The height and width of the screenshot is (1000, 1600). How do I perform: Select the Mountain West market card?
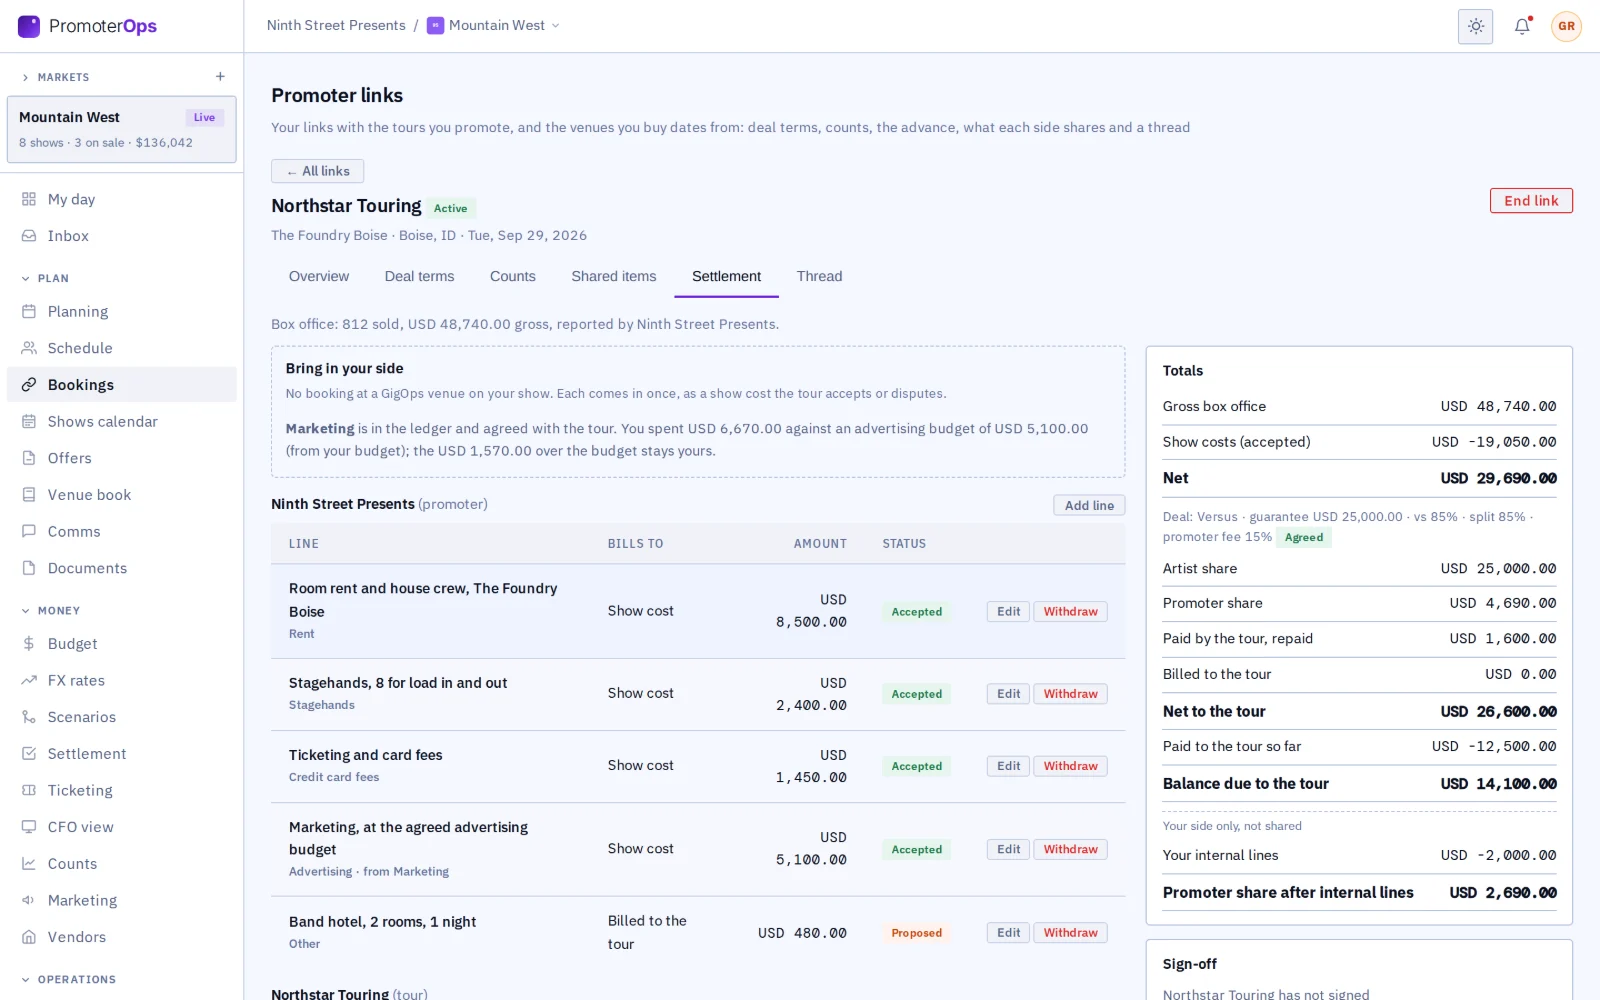[122, 129]
